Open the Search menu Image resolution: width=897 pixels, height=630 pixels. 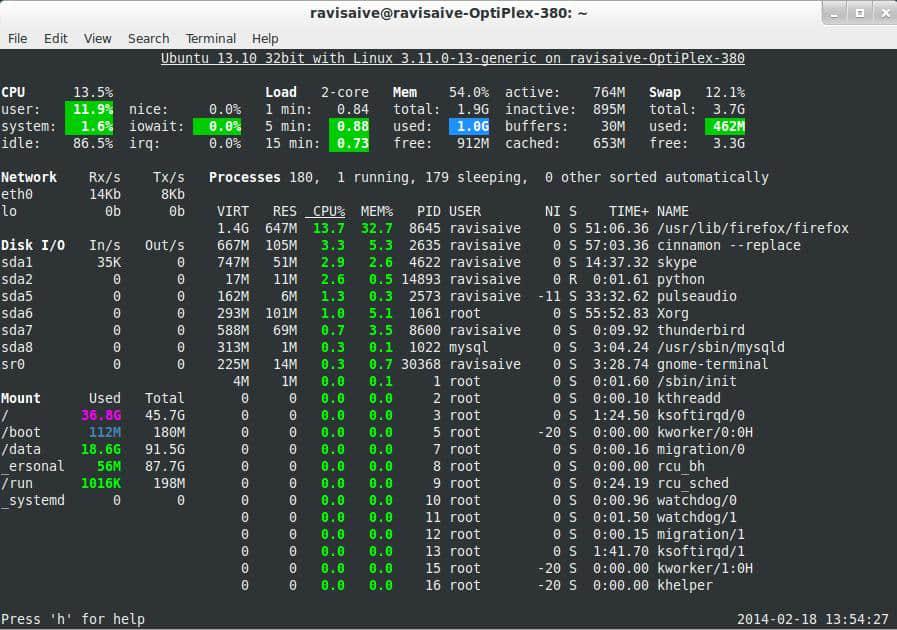(148, 38)
